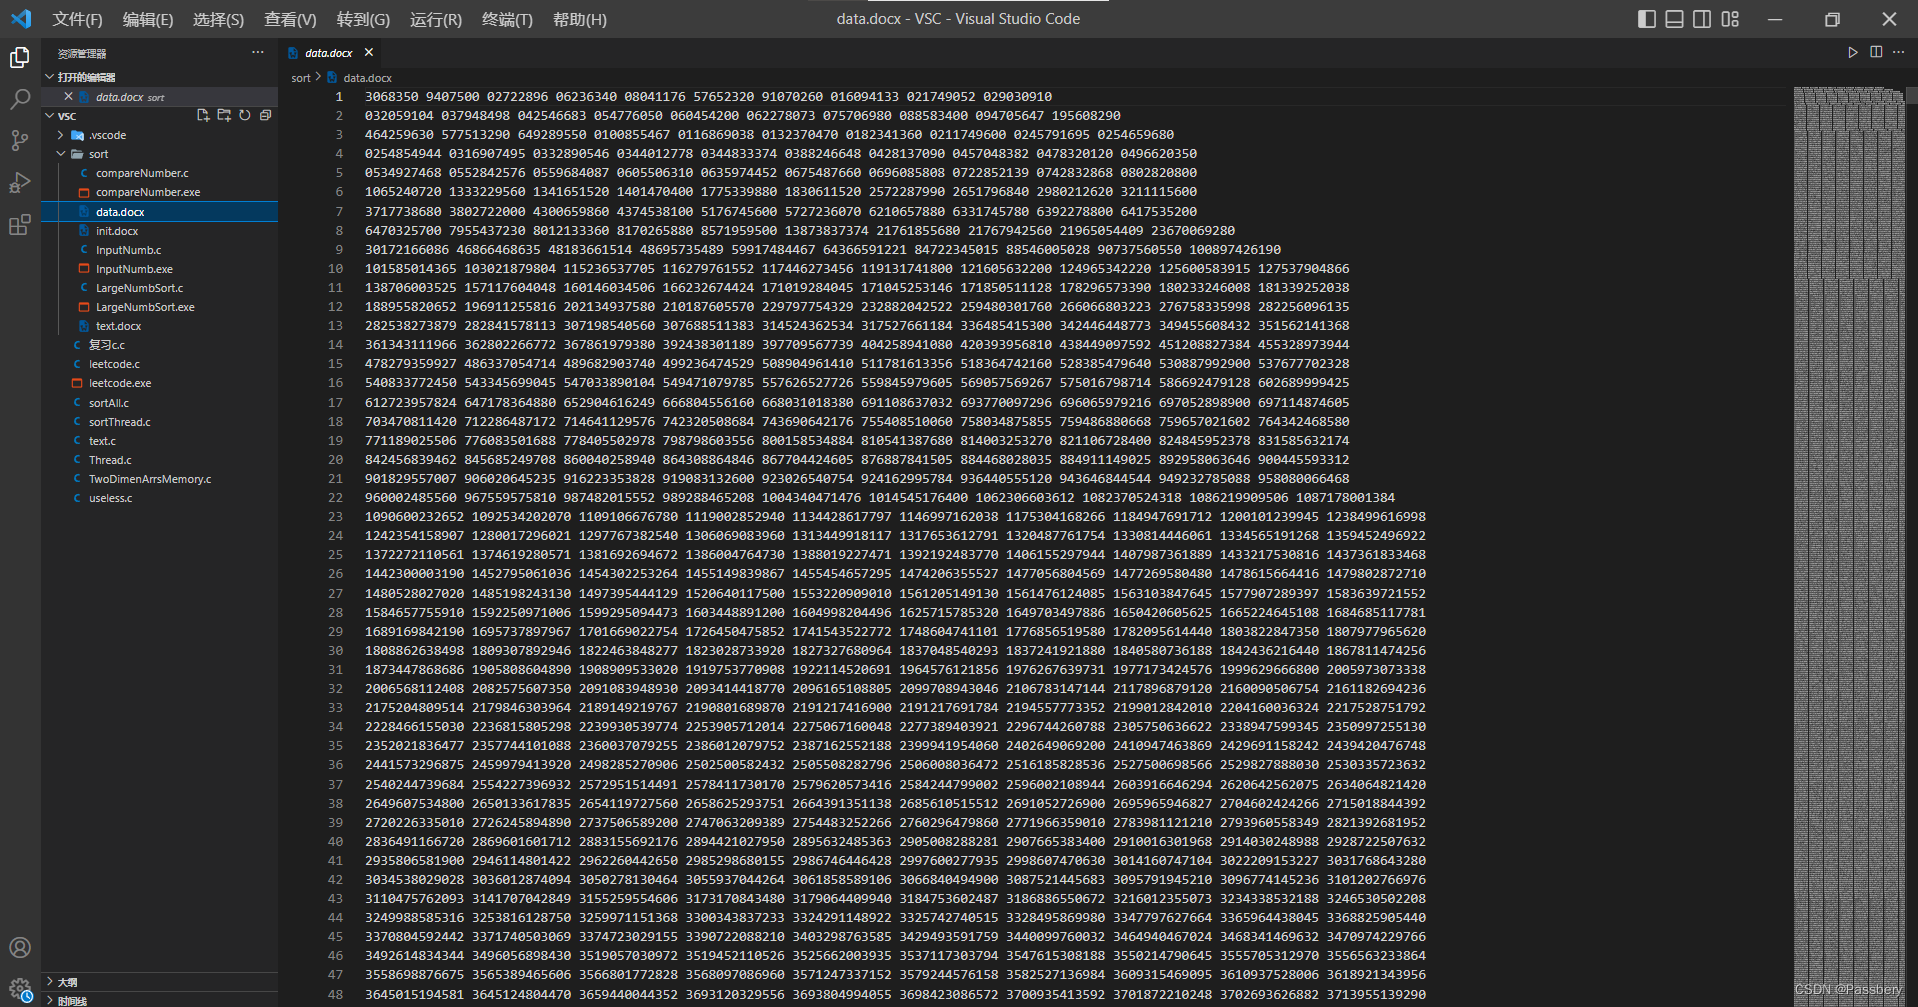1918x1007 pixels.
Task: Run the file with the play icon
Action: (1852, 52)
